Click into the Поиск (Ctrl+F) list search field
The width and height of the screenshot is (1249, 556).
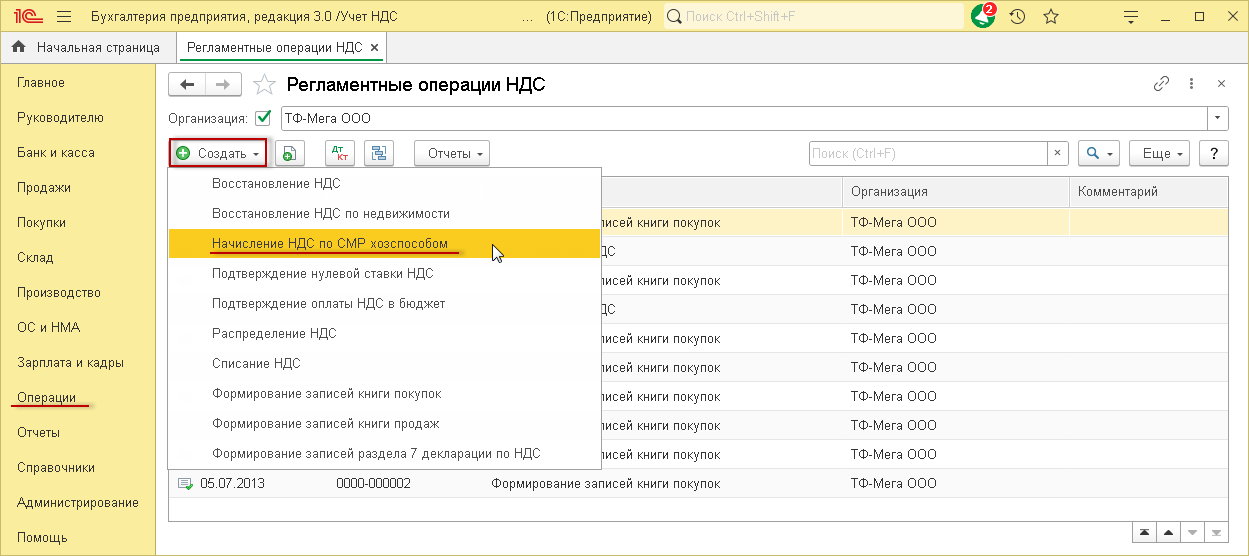tap(927, 153)
